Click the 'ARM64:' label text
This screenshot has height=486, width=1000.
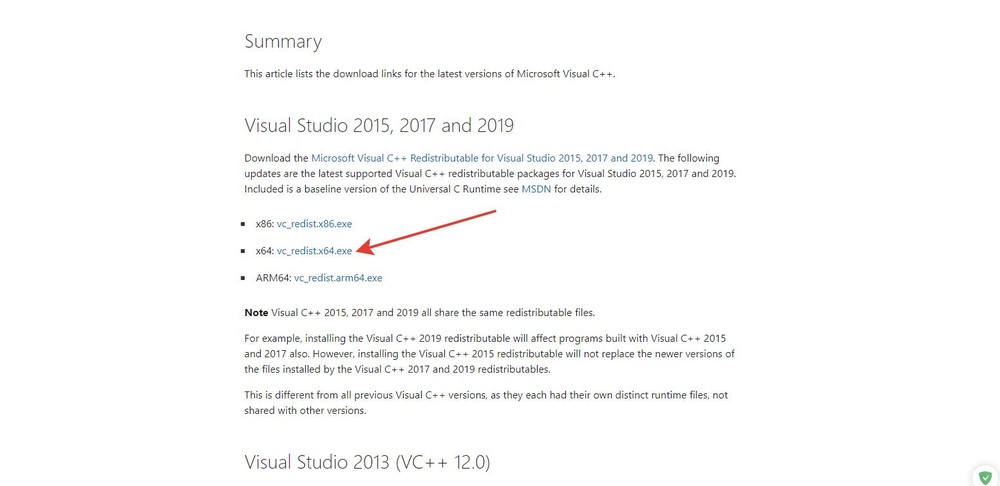(x=274, y=278)
